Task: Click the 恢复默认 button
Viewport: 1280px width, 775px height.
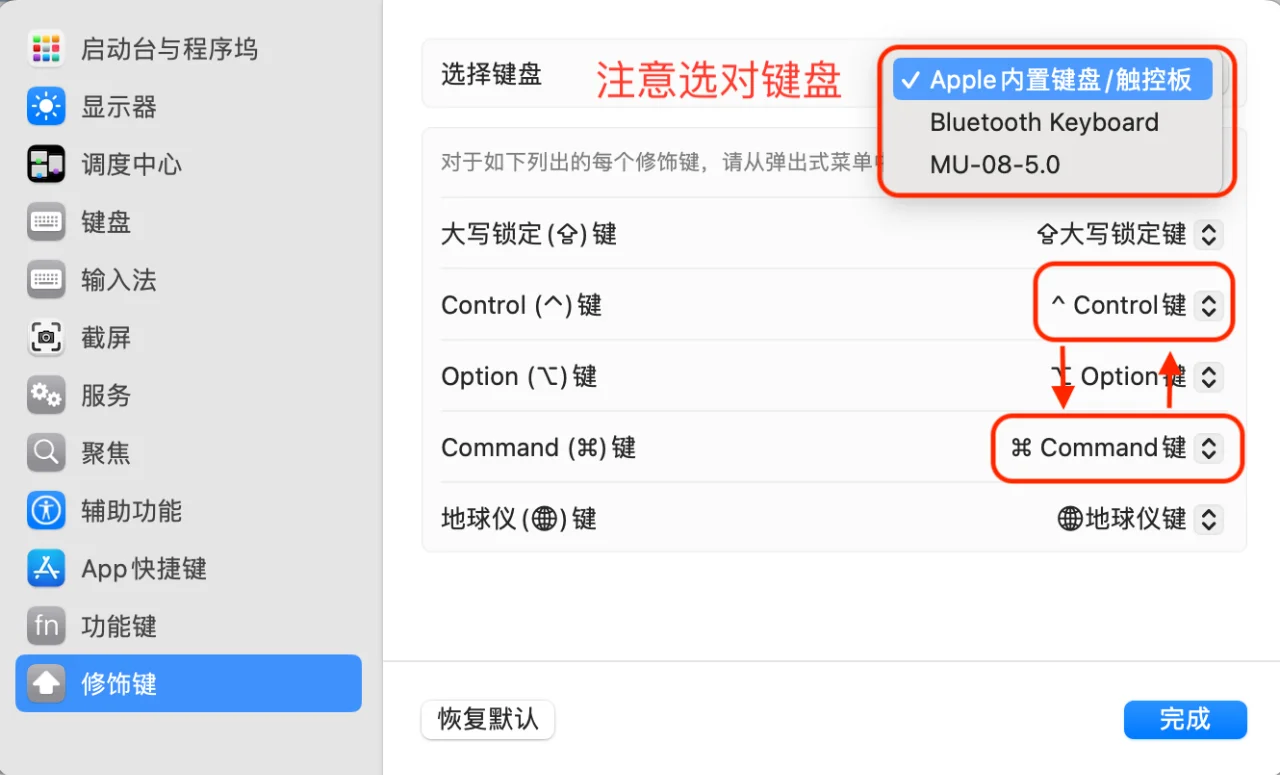Action: click(x=487, y=719)
